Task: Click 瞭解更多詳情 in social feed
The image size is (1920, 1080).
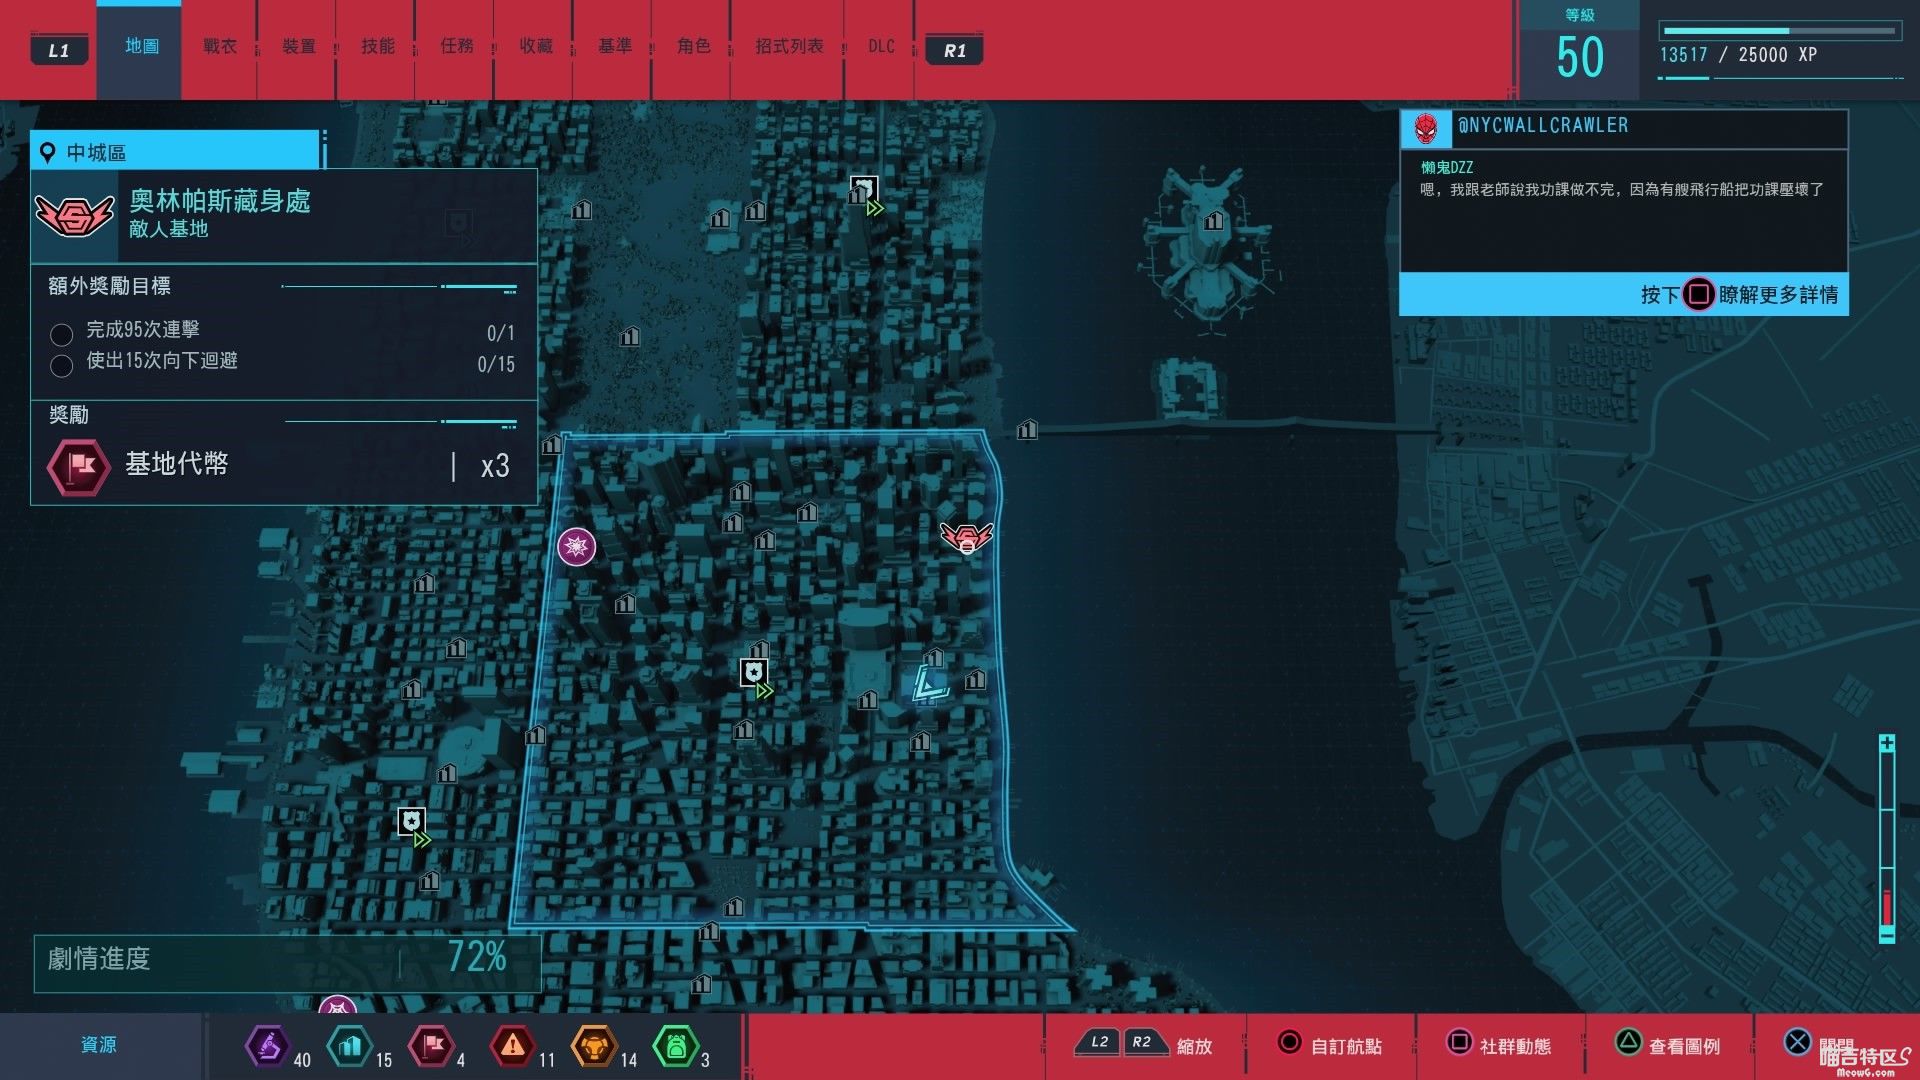Action: point(1778,295)
